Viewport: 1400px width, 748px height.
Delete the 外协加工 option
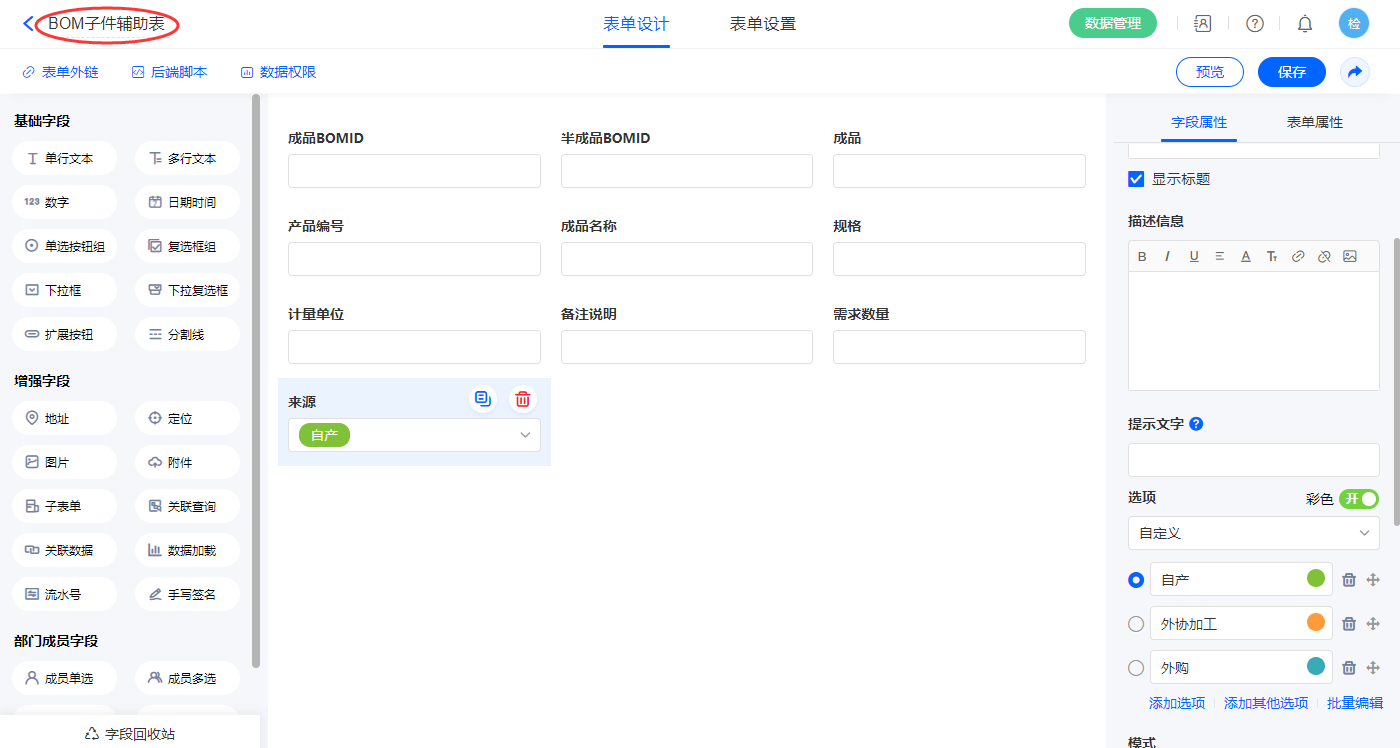coord(1348,624)
